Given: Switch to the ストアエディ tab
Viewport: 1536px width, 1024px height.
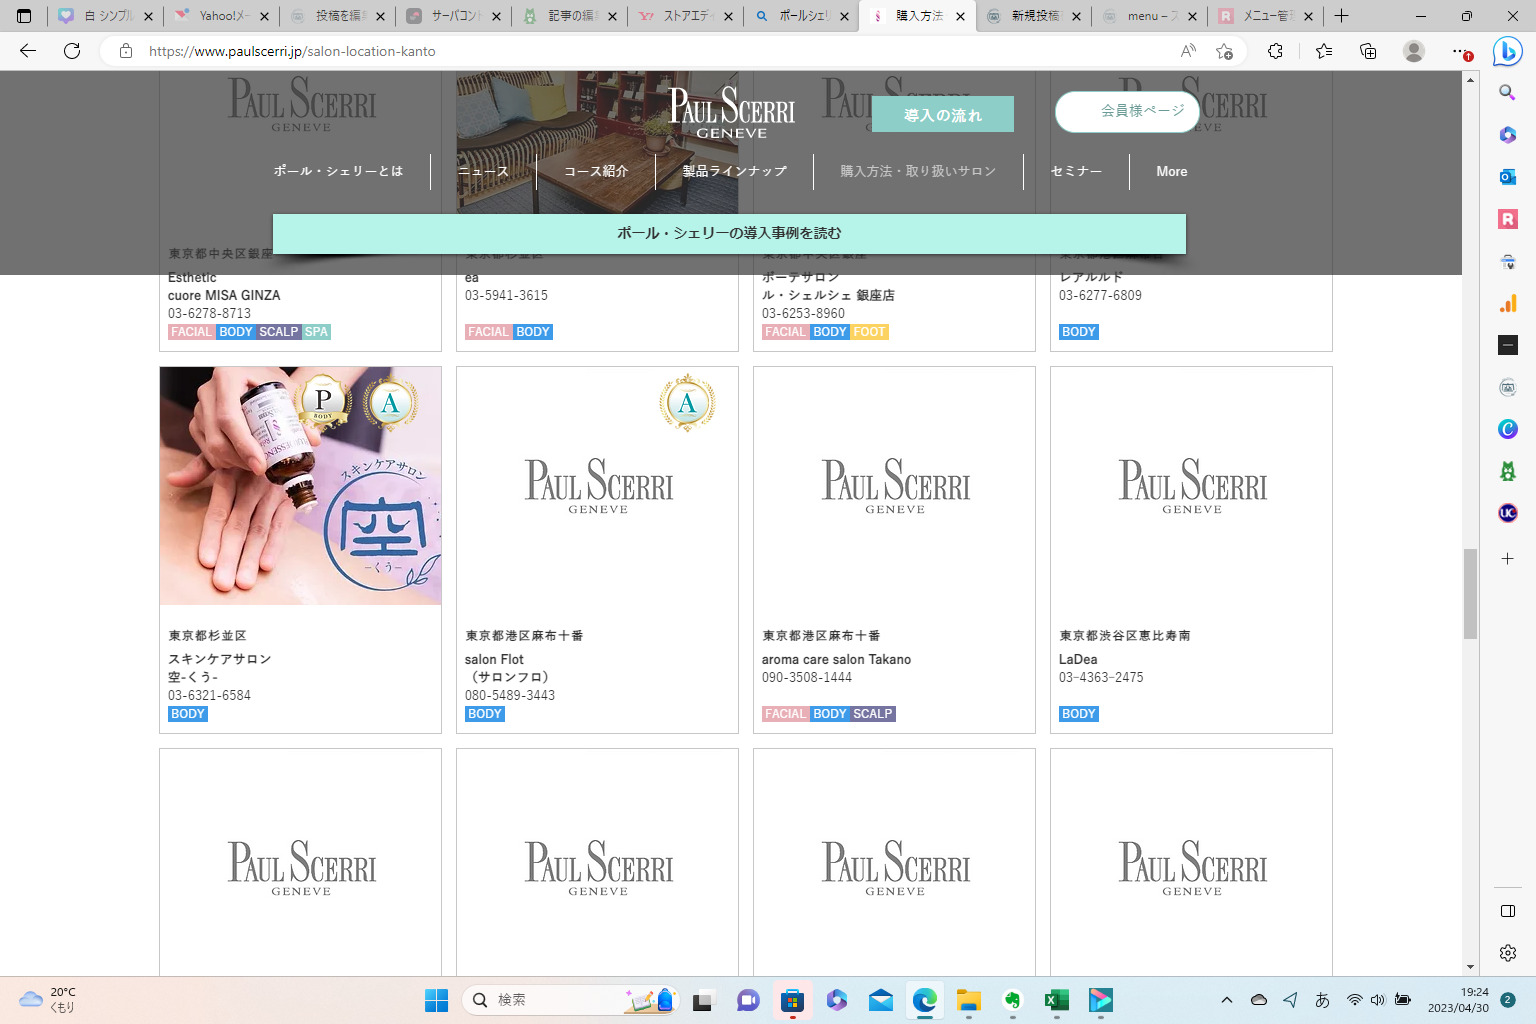Looking at the screenshot, I should [x=686, y=16].
